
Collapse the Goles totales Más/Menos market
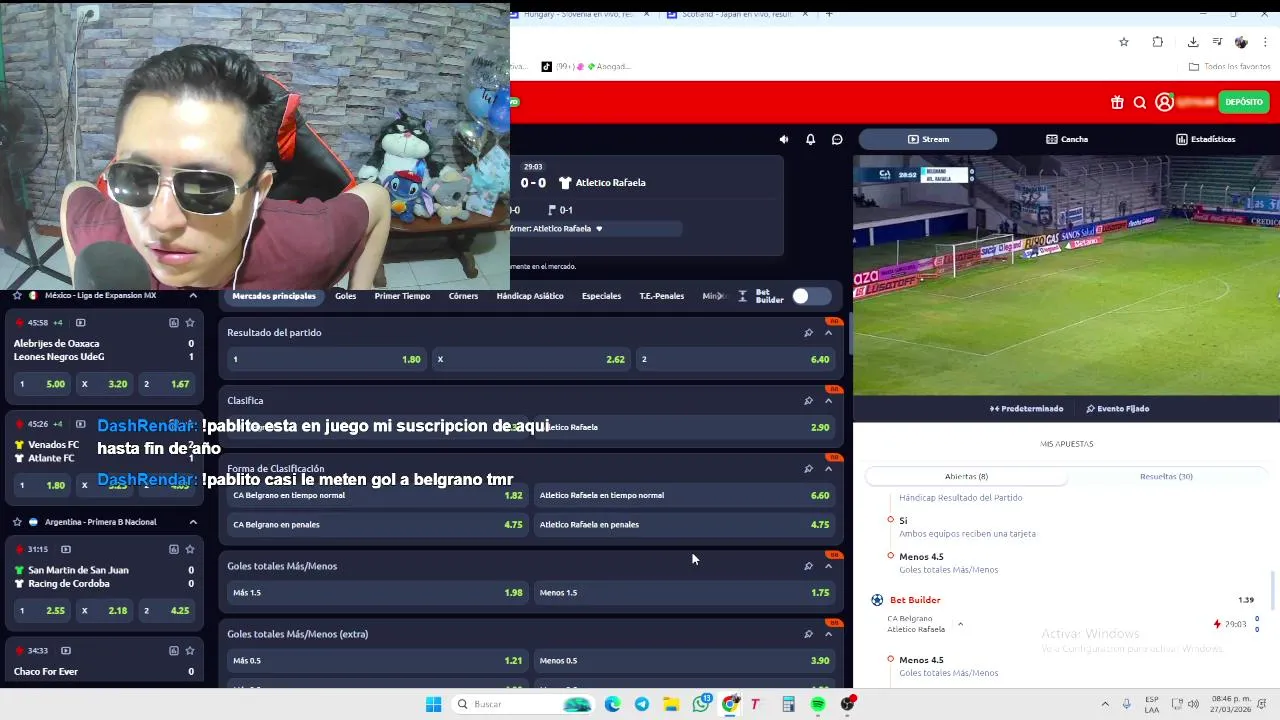[x=828, y=566]
